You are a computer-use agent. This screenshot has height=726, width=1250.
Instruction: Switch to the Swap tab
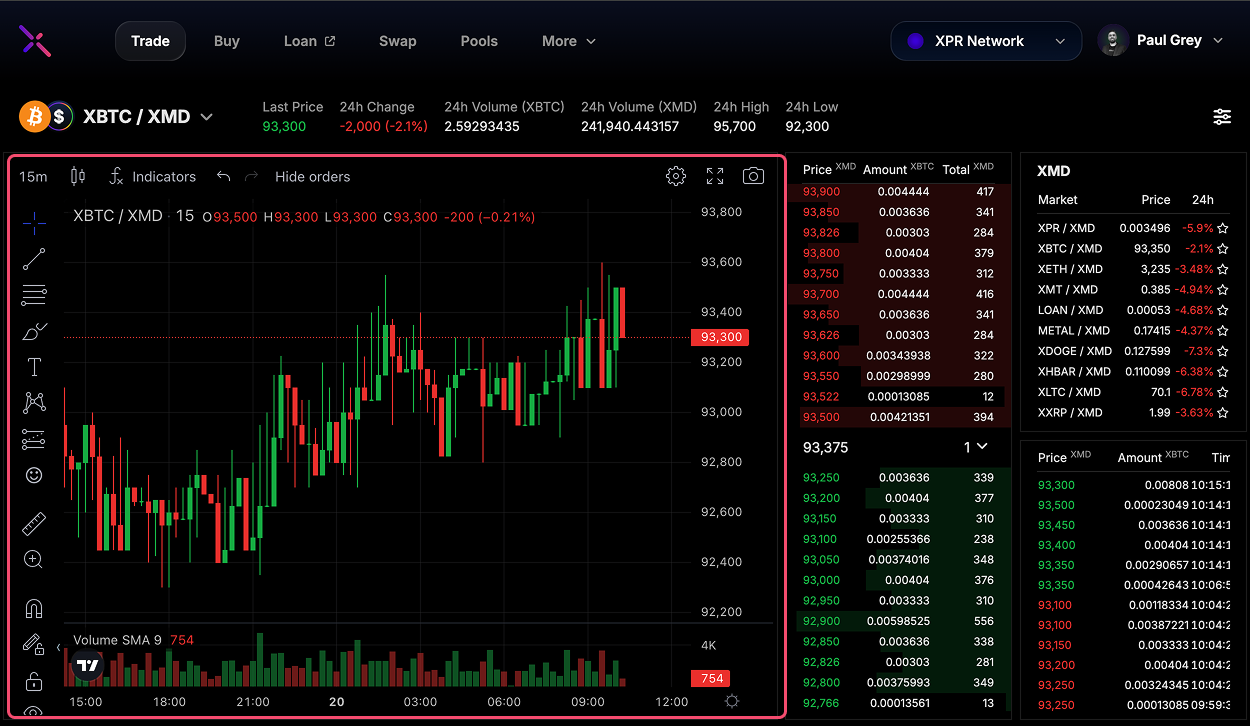[x=397, y=41]
